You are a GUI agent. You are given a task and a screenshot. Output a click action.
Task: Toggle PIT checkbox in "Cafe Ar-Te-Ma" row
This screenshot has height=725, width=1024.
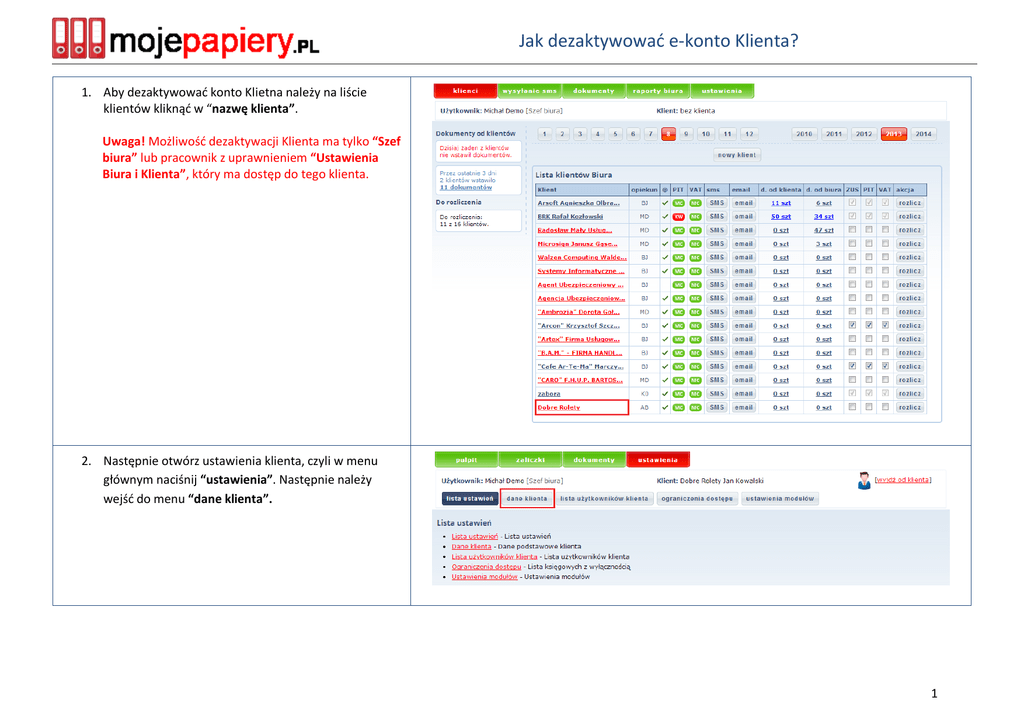(869, 366)
